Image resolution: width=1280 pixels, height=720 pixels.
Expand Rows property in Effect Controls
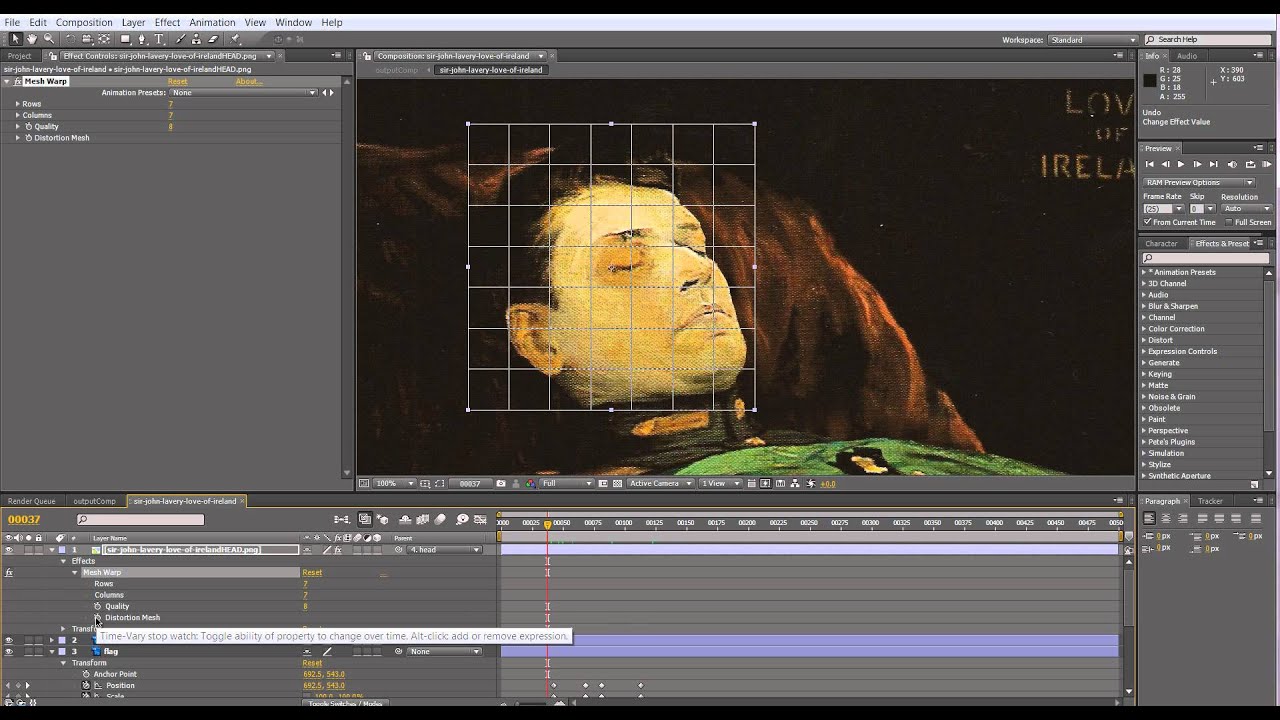tap(17, 104)
